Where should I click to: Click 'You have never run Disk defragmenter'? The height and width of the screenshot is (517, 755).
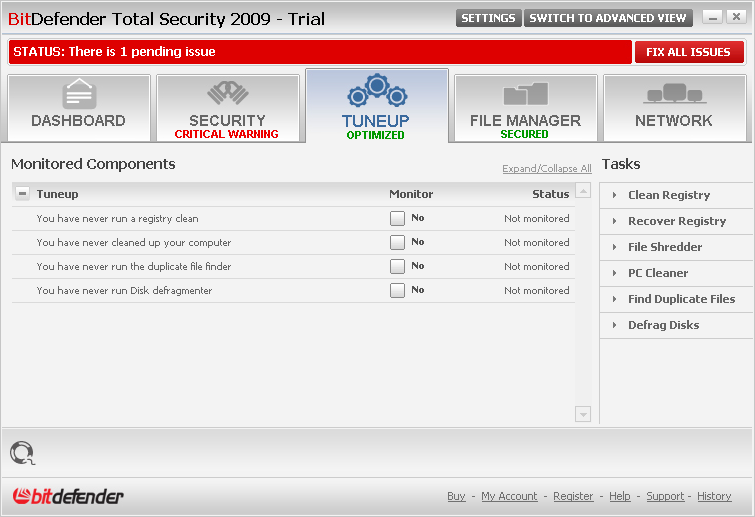pos(124,290)
